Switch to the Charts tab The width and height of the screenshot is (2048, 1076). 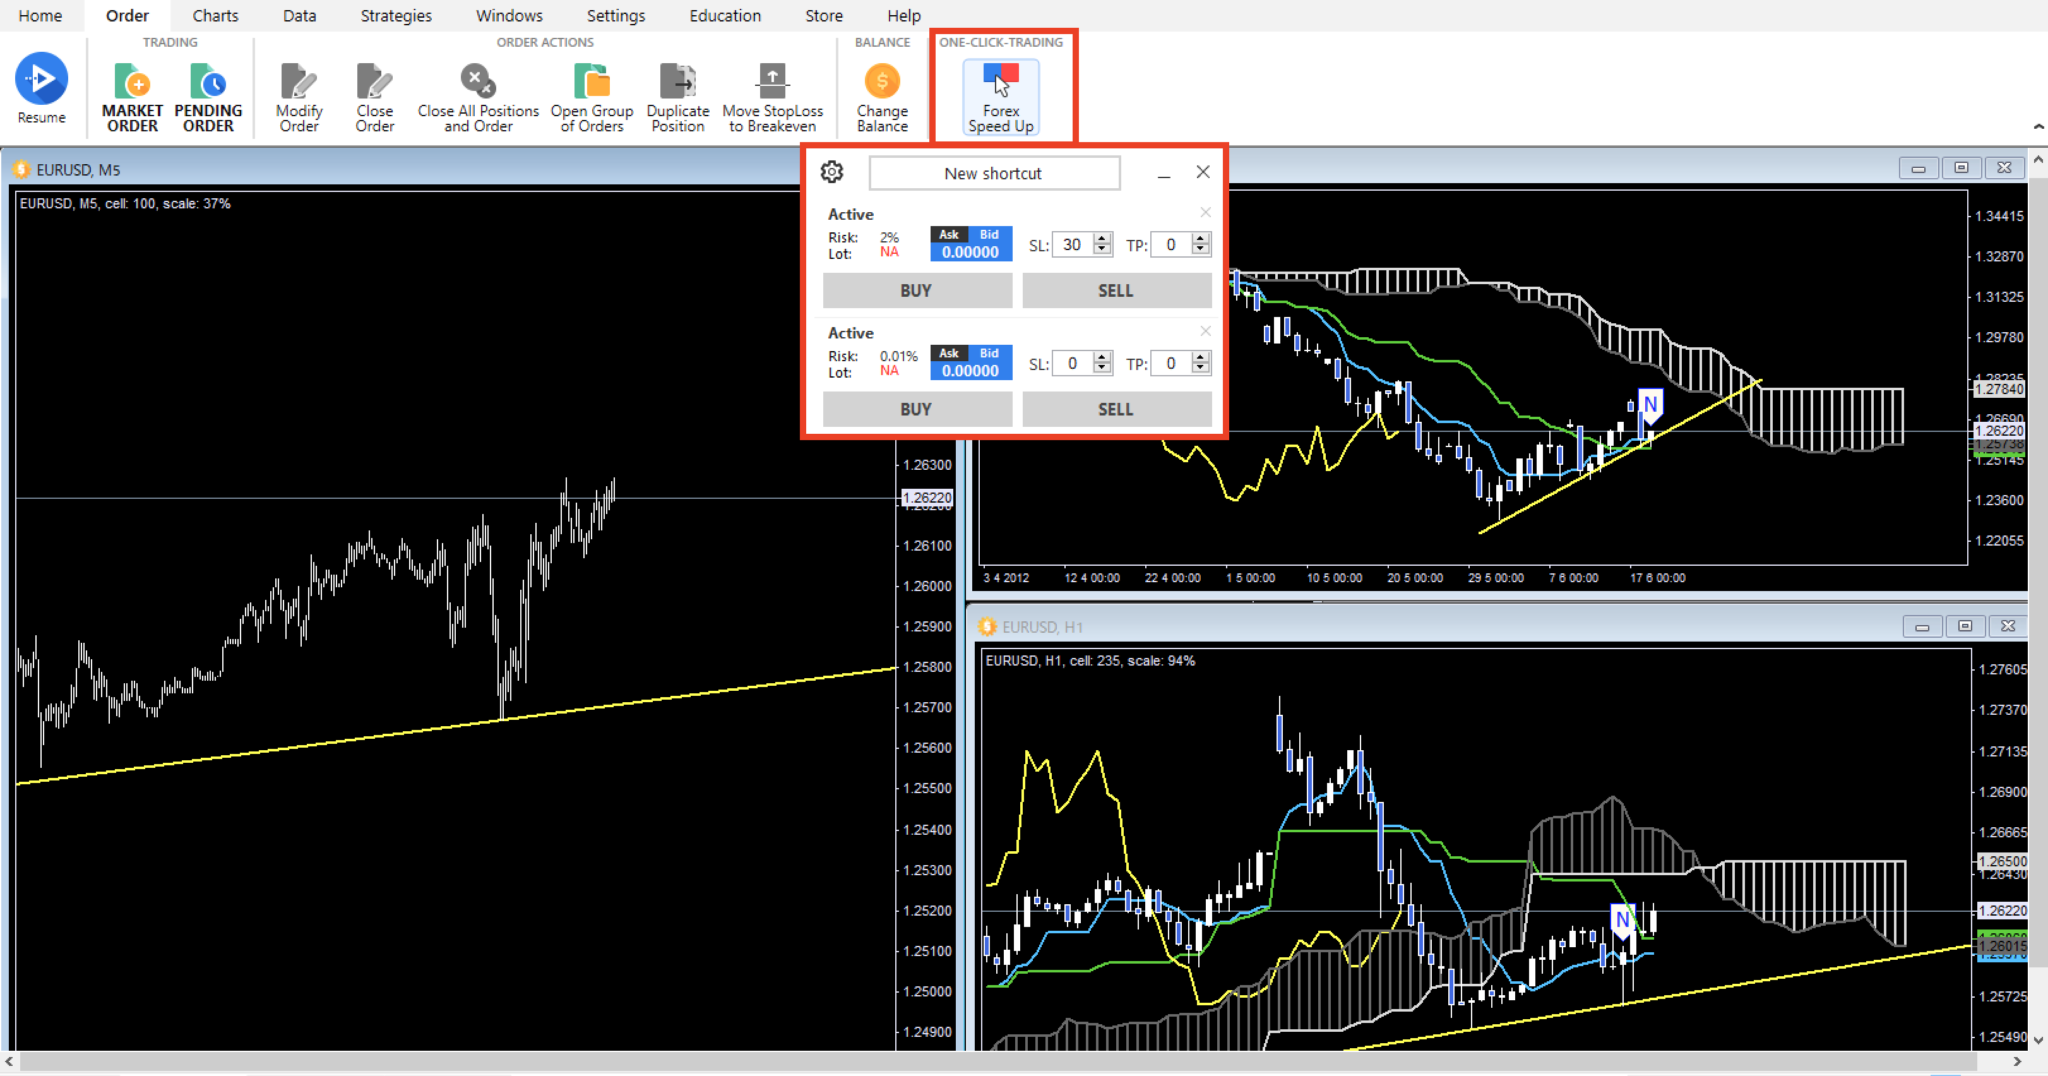coord(216,15)
